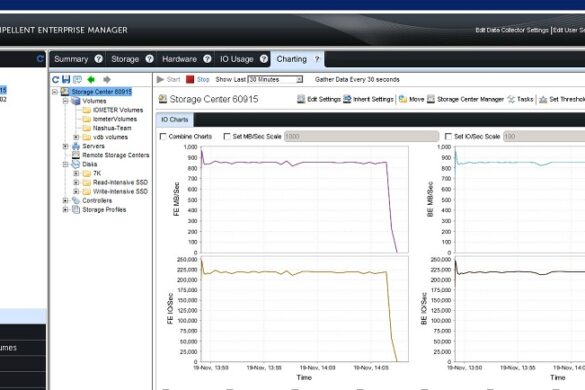Expand the Servers tree node
This screenshot has width=585, height=390.
click(66, 146)
